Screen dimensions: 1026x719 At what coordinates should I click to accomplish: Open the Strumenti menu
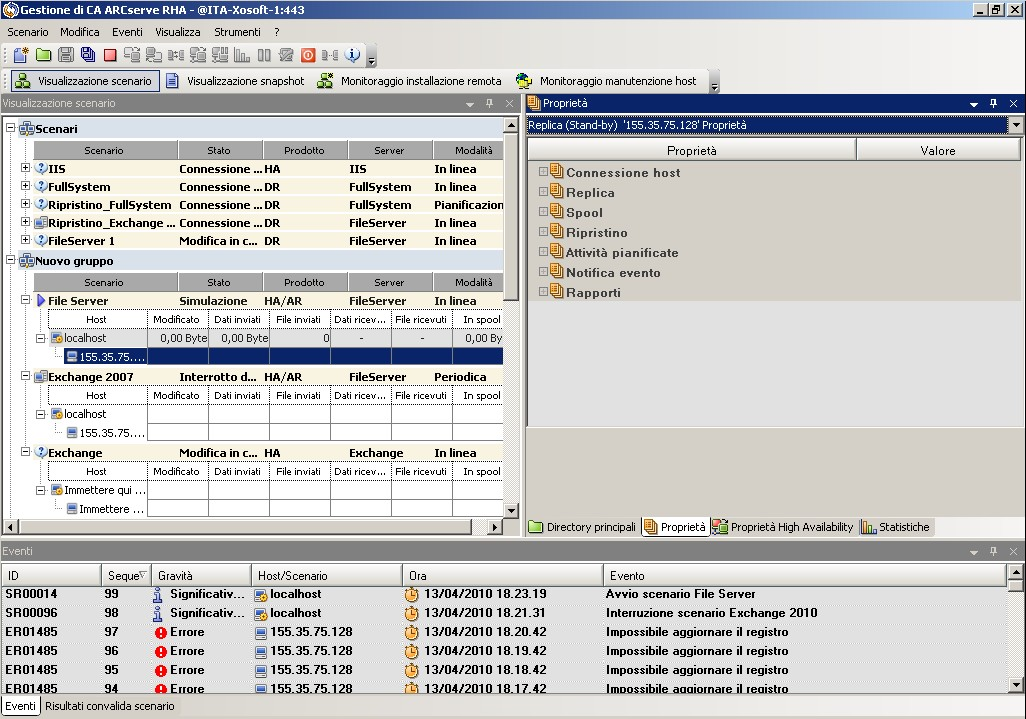pos(237,32)
